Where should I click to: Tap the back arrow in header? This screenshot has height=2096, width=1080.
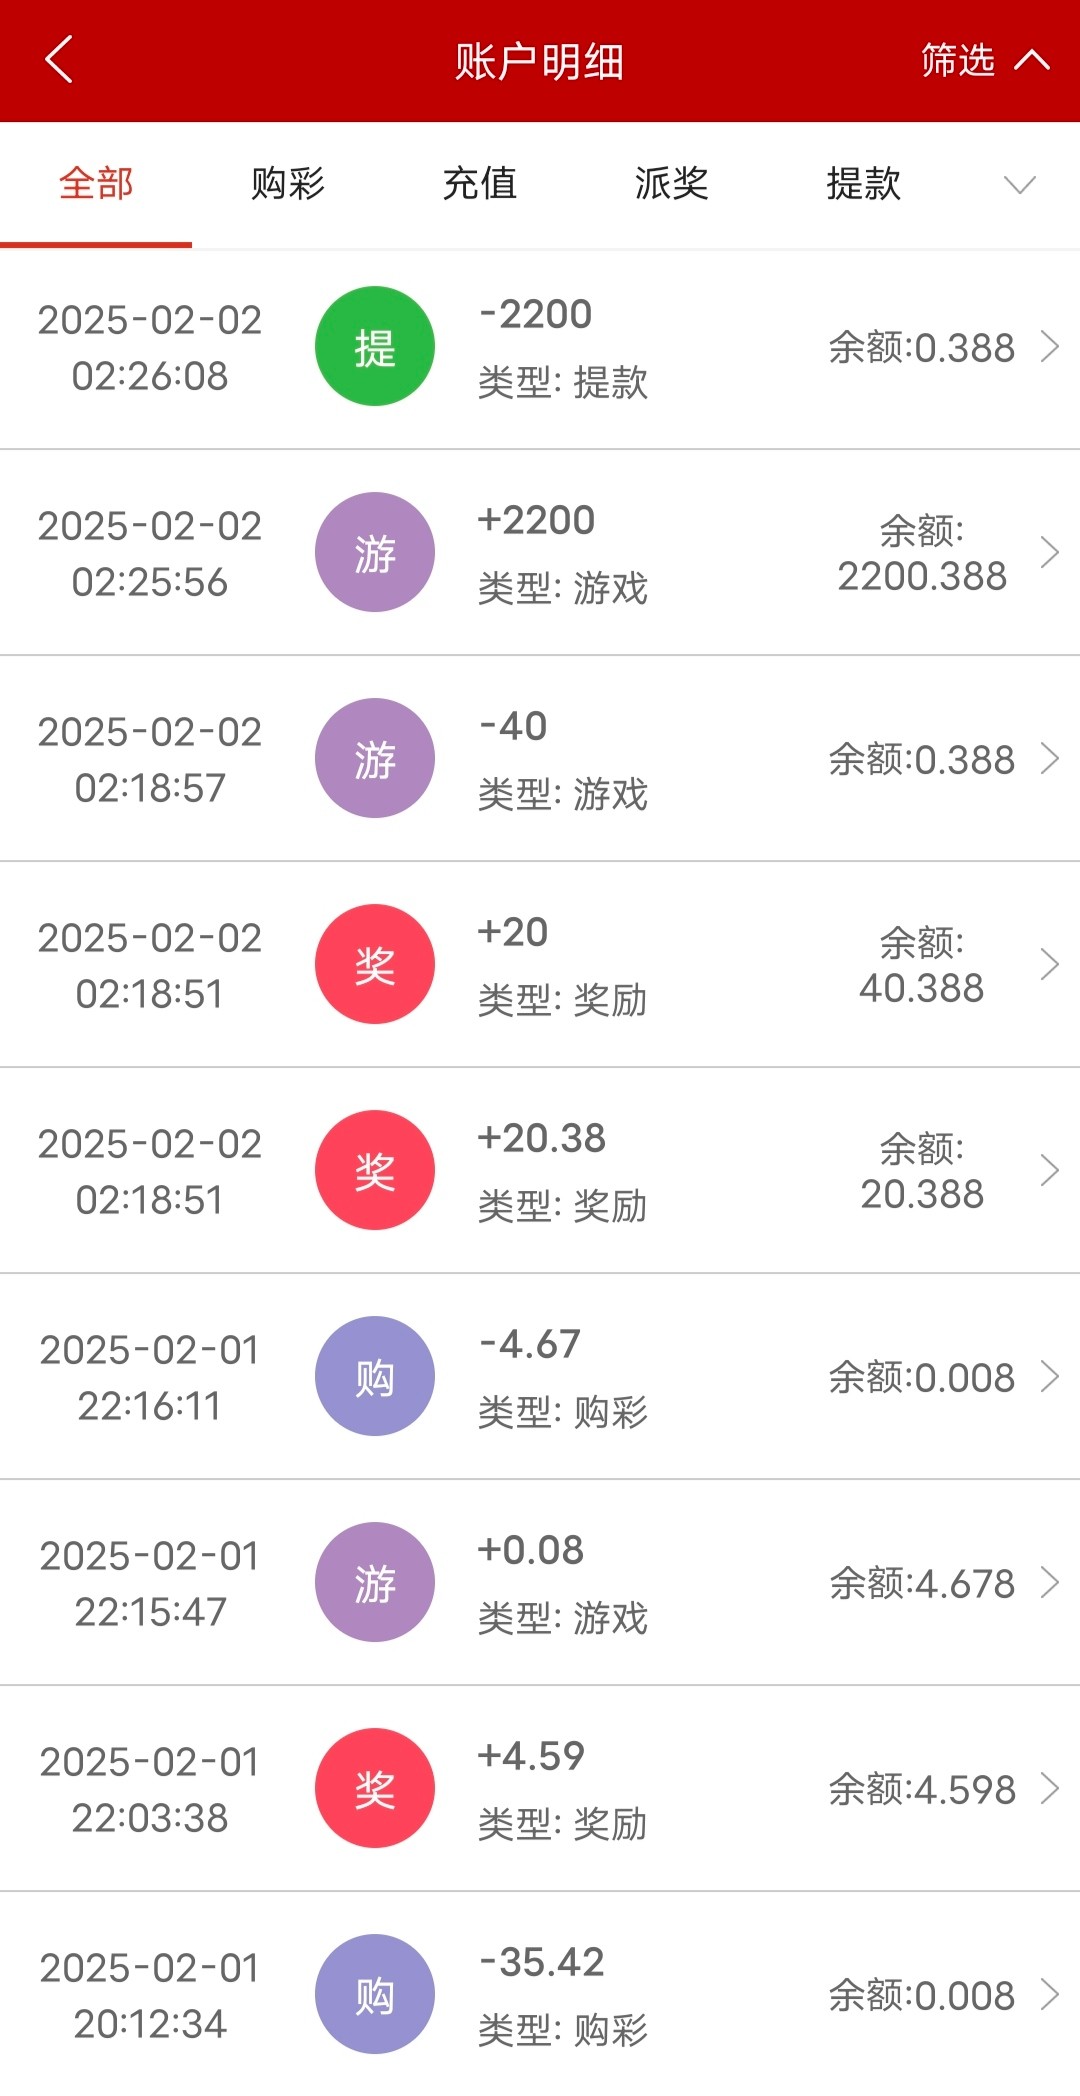pyautogui.click(x=60, y=60)
